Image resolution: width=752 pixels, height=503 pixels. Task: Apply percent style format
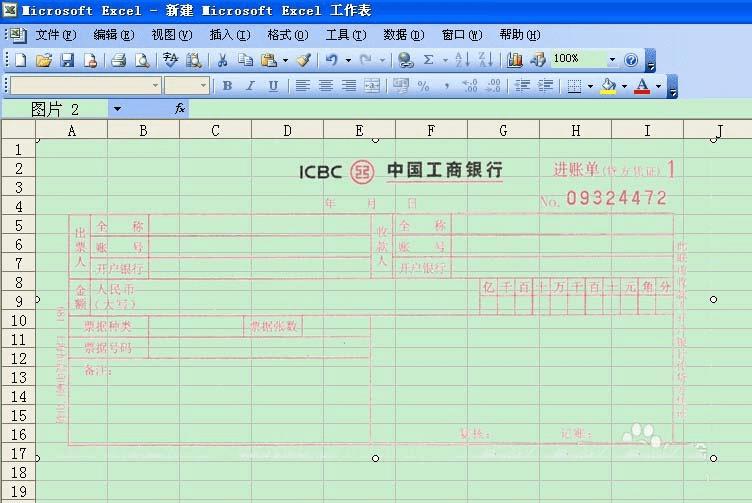tap(423, 86)
